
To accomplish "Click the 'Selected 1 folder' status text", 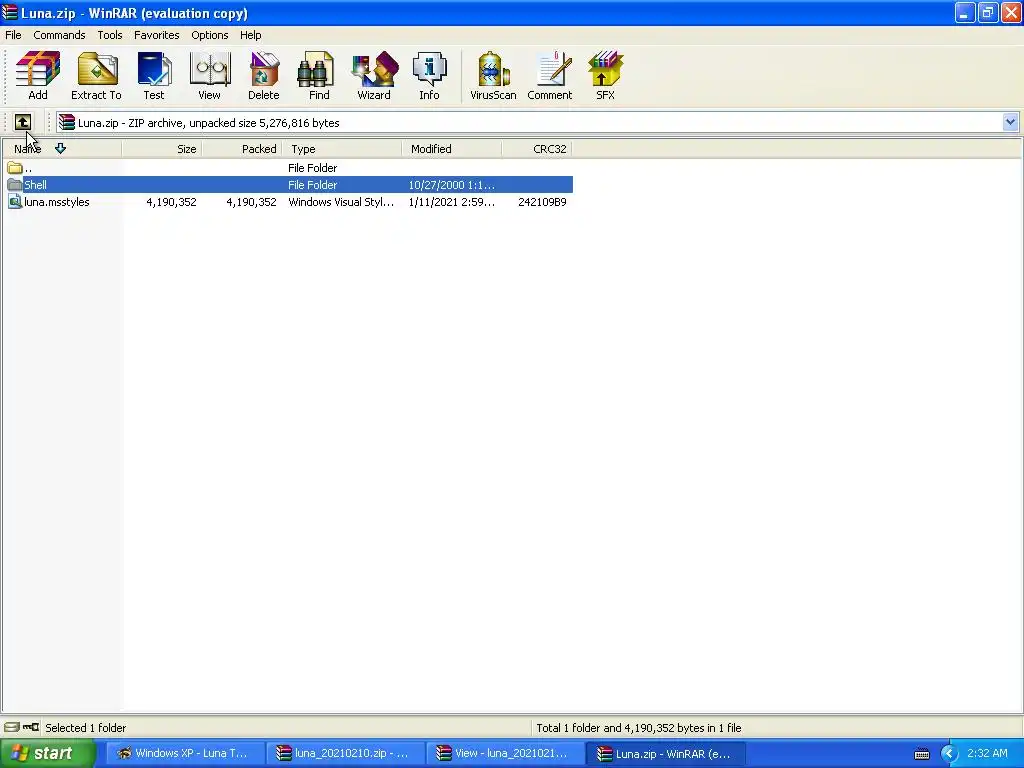I will (x=86, y=728).
